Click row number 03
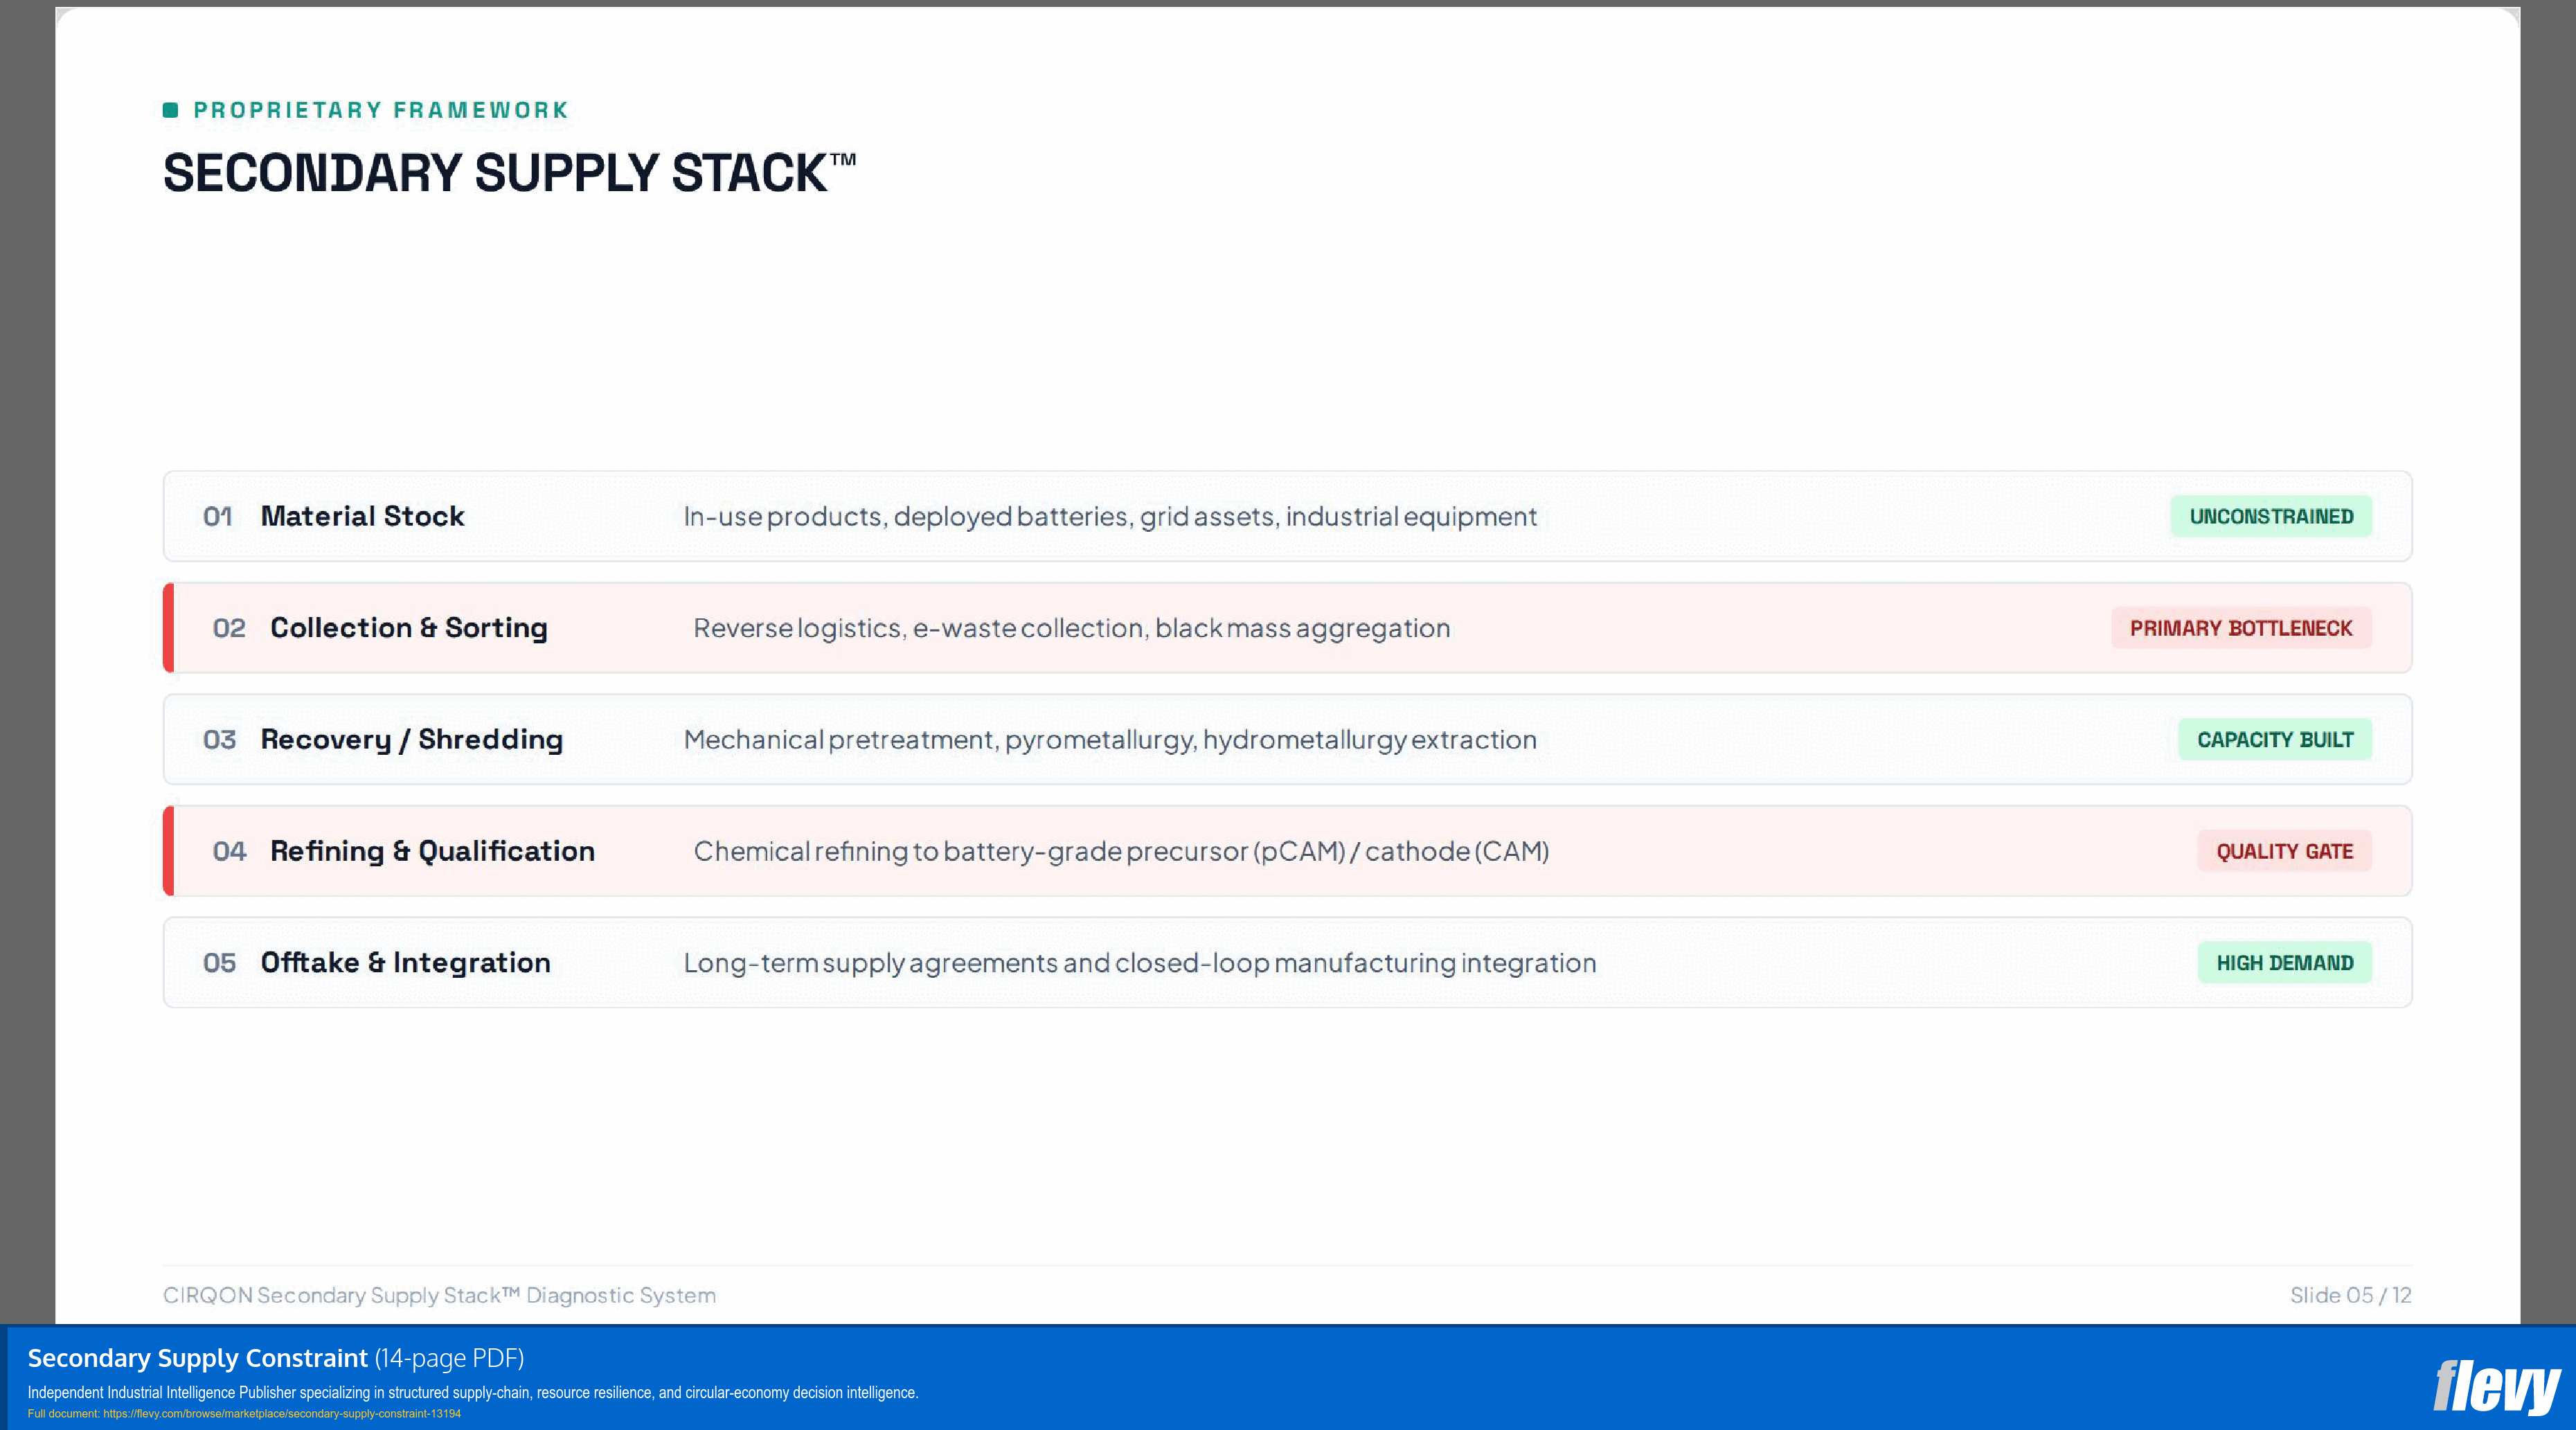 coord(219,740)
